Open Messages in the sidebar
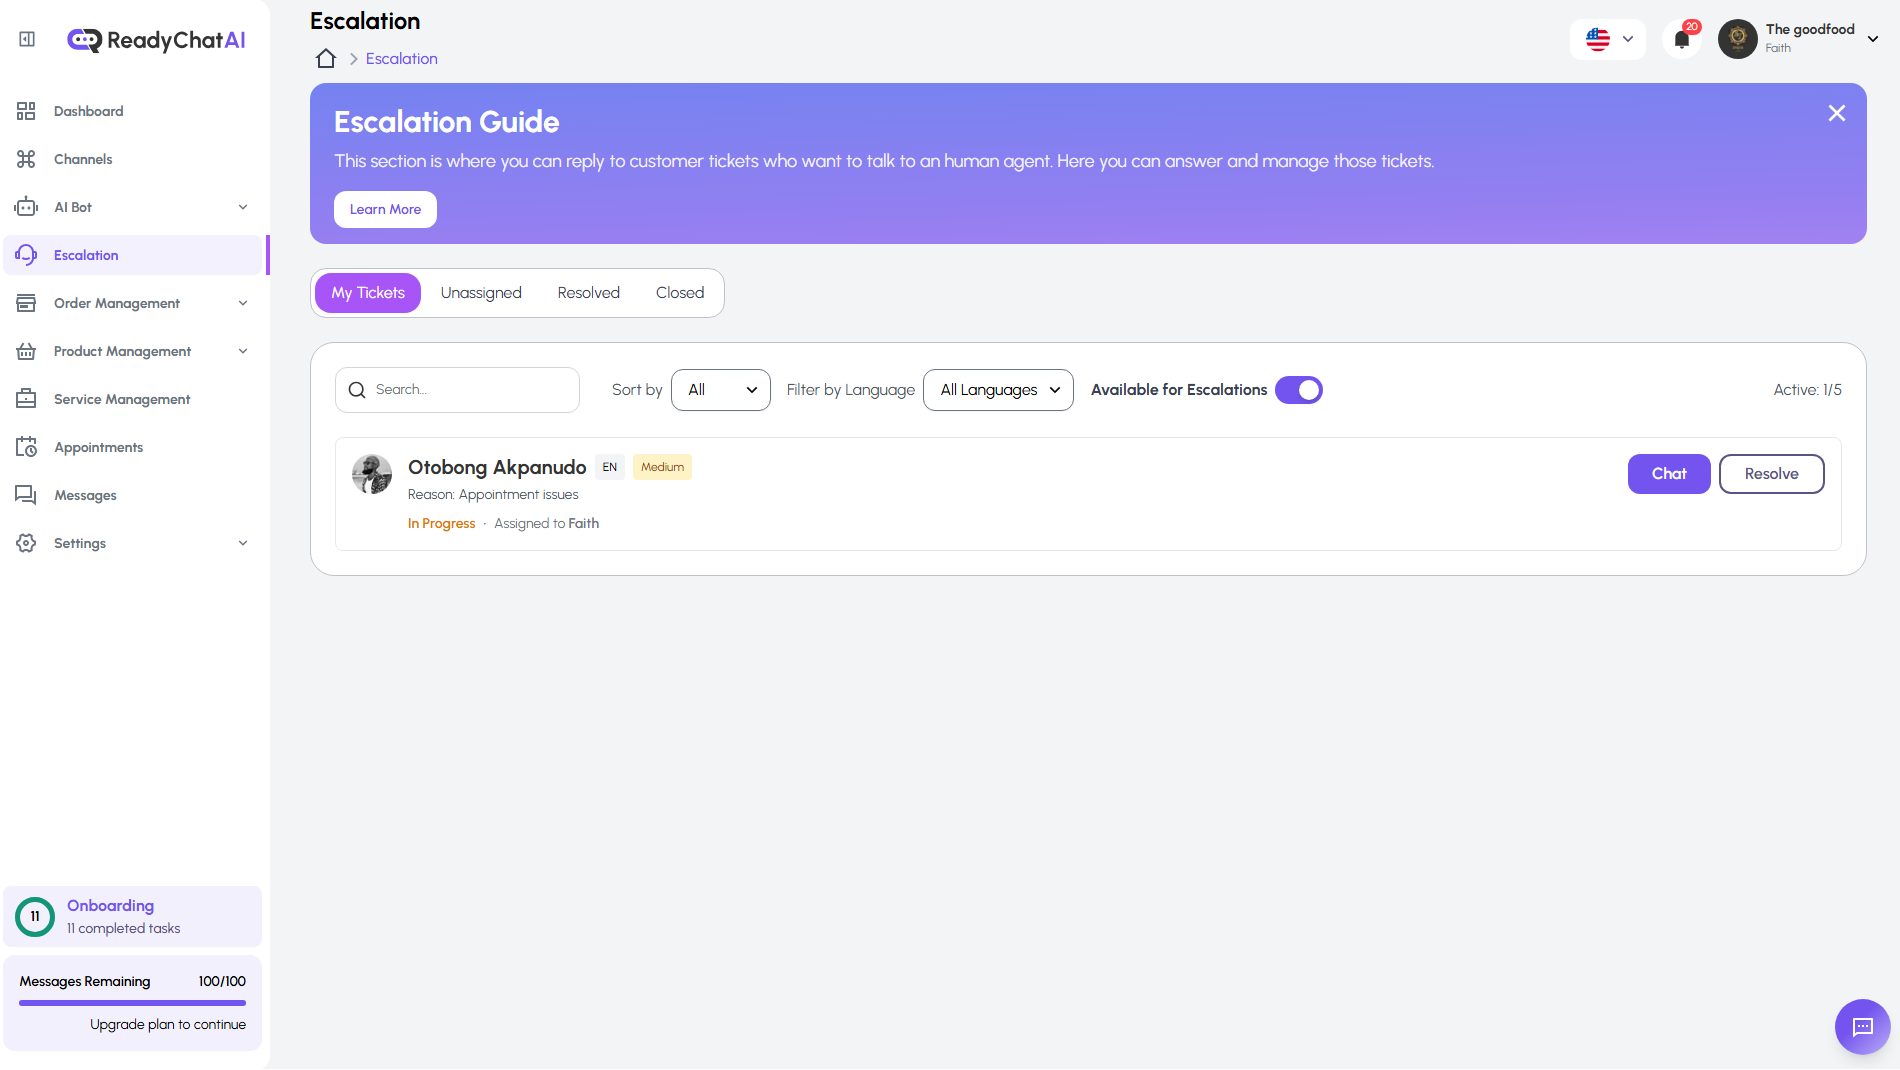1900x1070 pixels. (85, 495)
